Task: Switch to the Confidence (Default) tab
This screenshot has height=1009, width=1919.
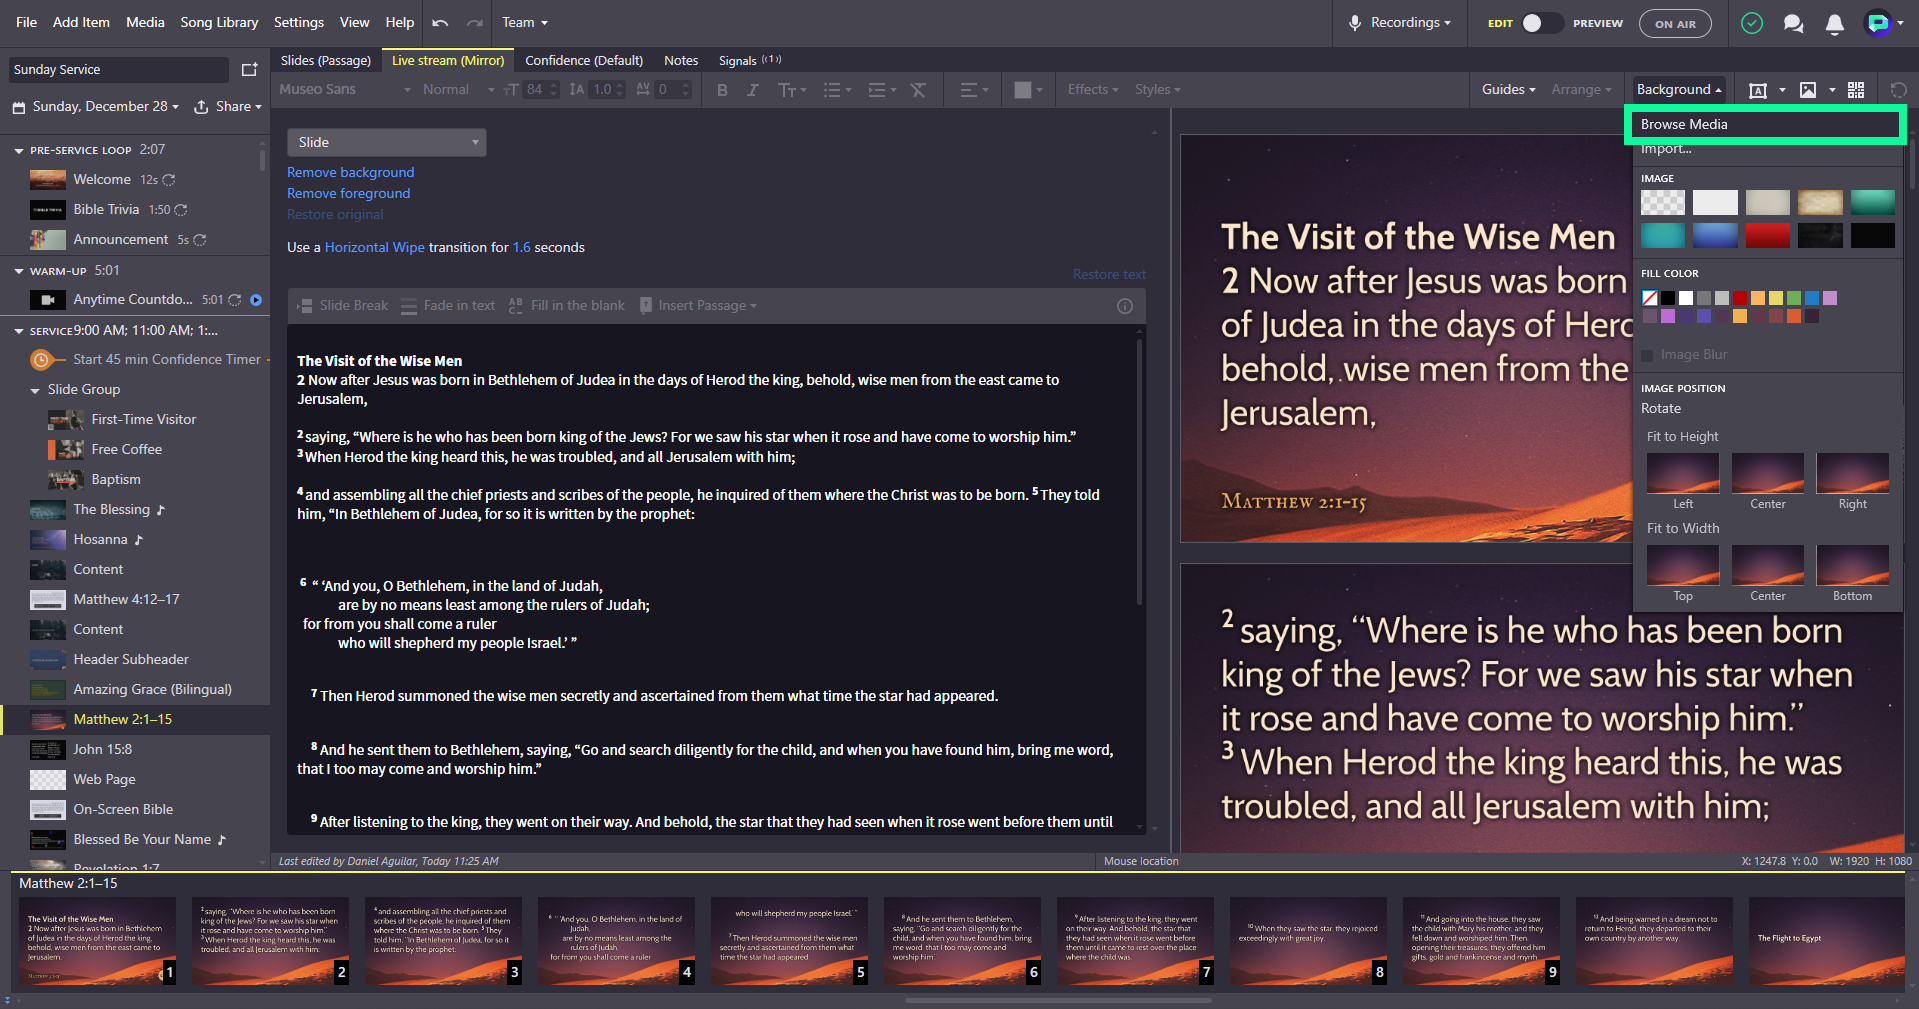Action: (584, 60)
